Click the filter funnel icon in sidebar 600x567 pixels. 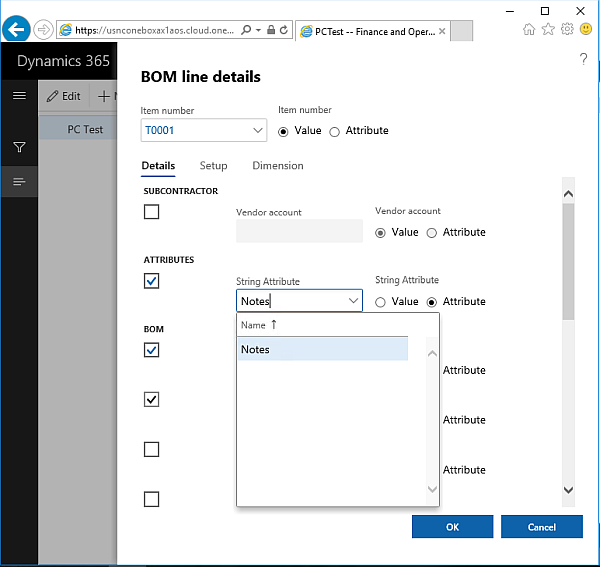coord(19,148)
